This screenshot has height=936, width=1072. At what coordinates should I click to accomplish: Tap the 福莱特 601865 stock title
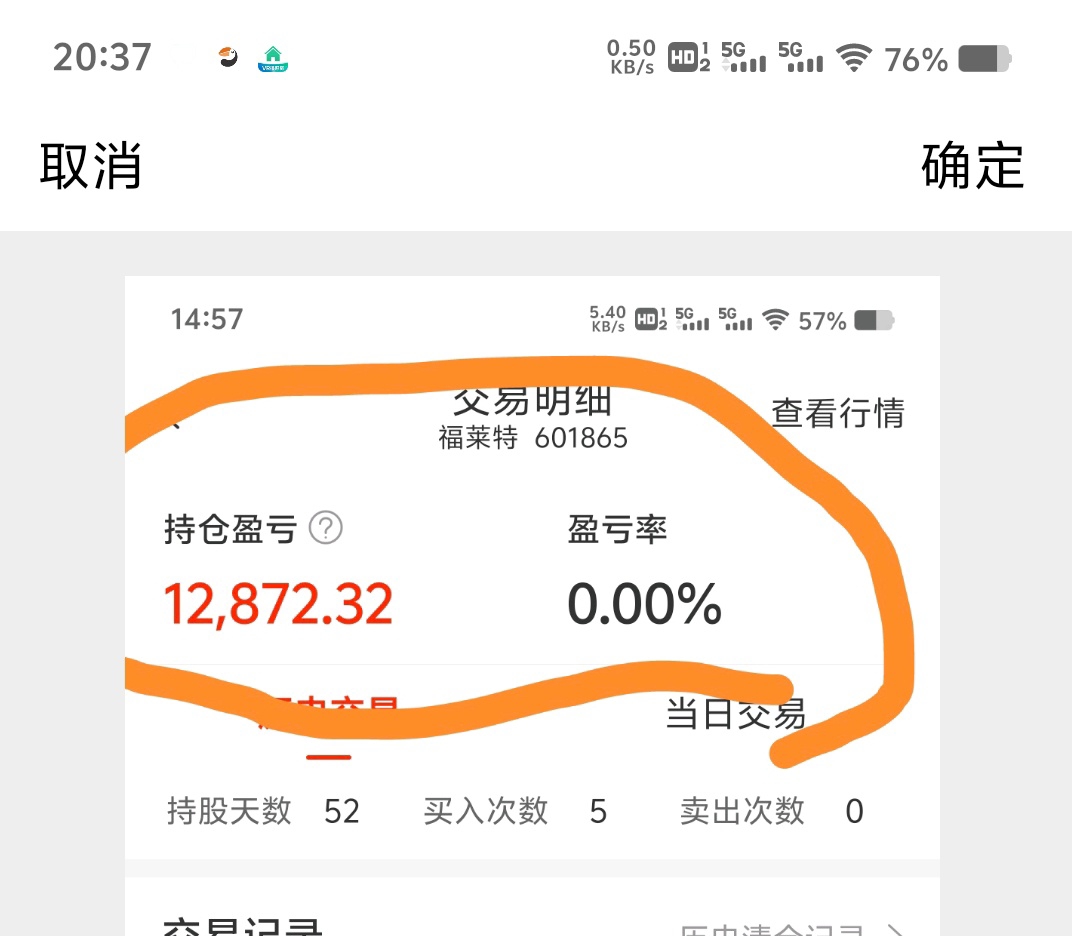[x=533, y=438]
